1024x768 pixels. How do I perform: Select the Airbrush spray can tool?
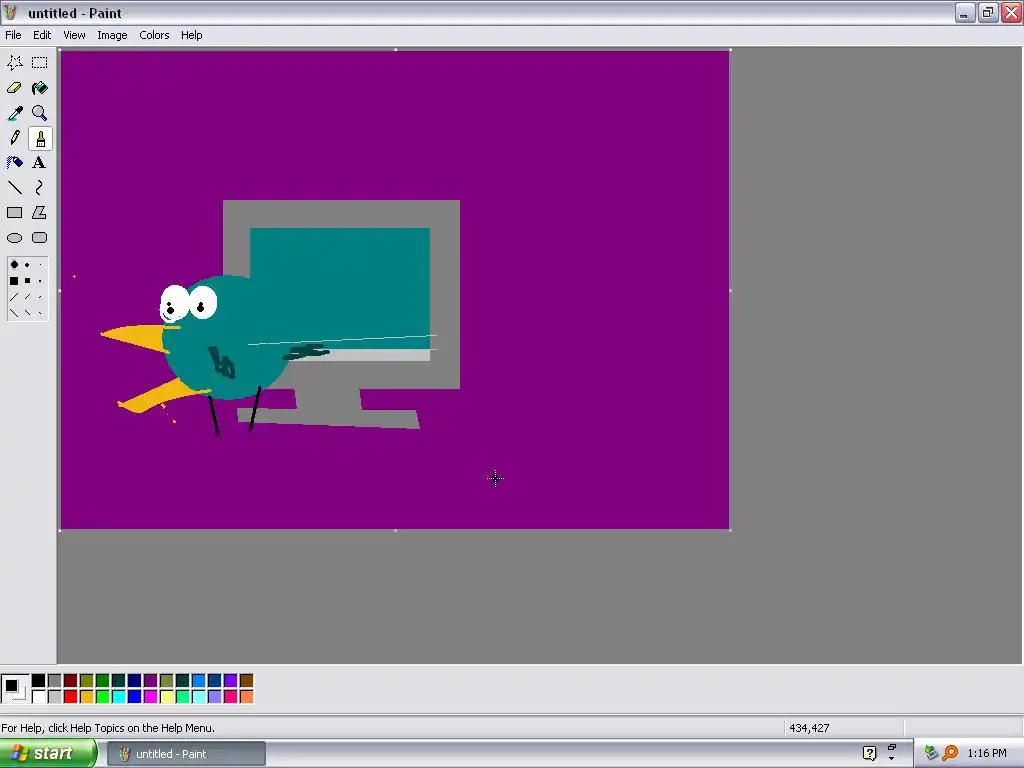click(x=14, y=163)
